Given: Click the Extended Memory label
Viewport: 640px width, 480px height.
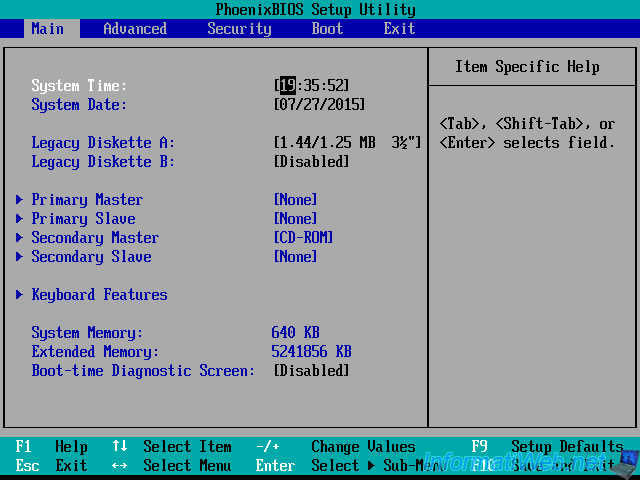Looking at the screenshot, I should point(95,351).
